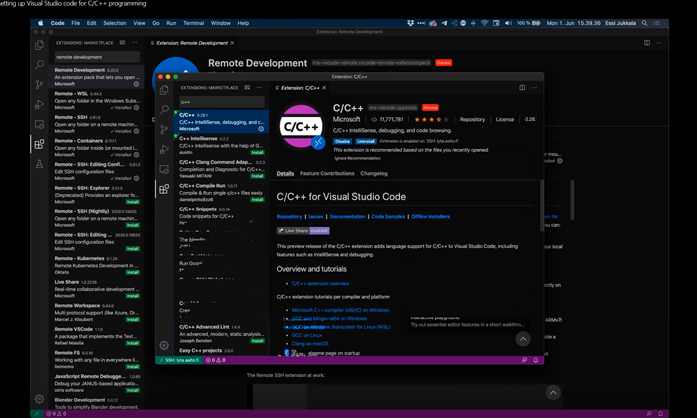Install the Remote - Kubernetes extension

click(x=132, y=271)
